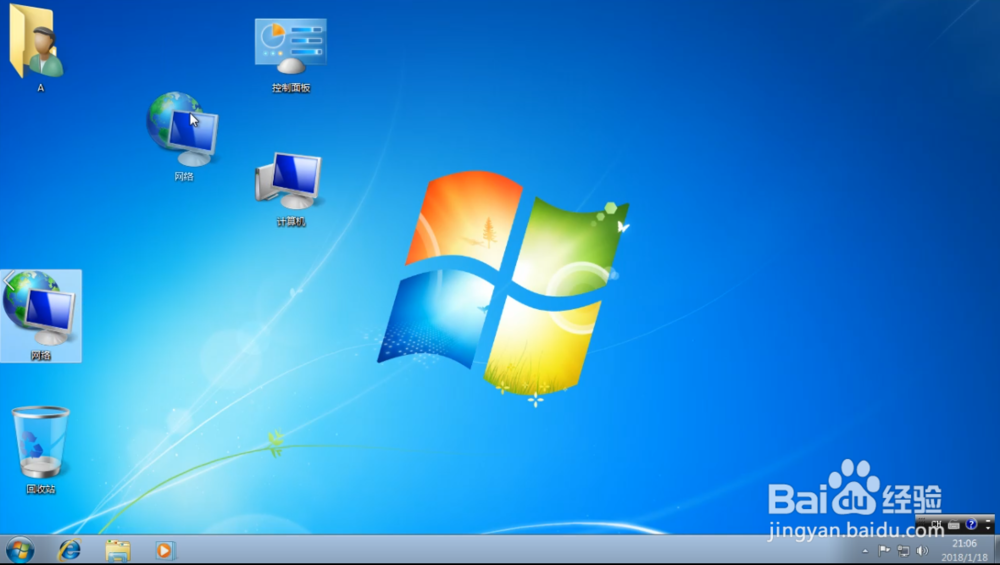The height and width of the screenshot is (565, 1000).
Task: Launch Windows Media Player from the taskbar
Action: coord(164,550)
